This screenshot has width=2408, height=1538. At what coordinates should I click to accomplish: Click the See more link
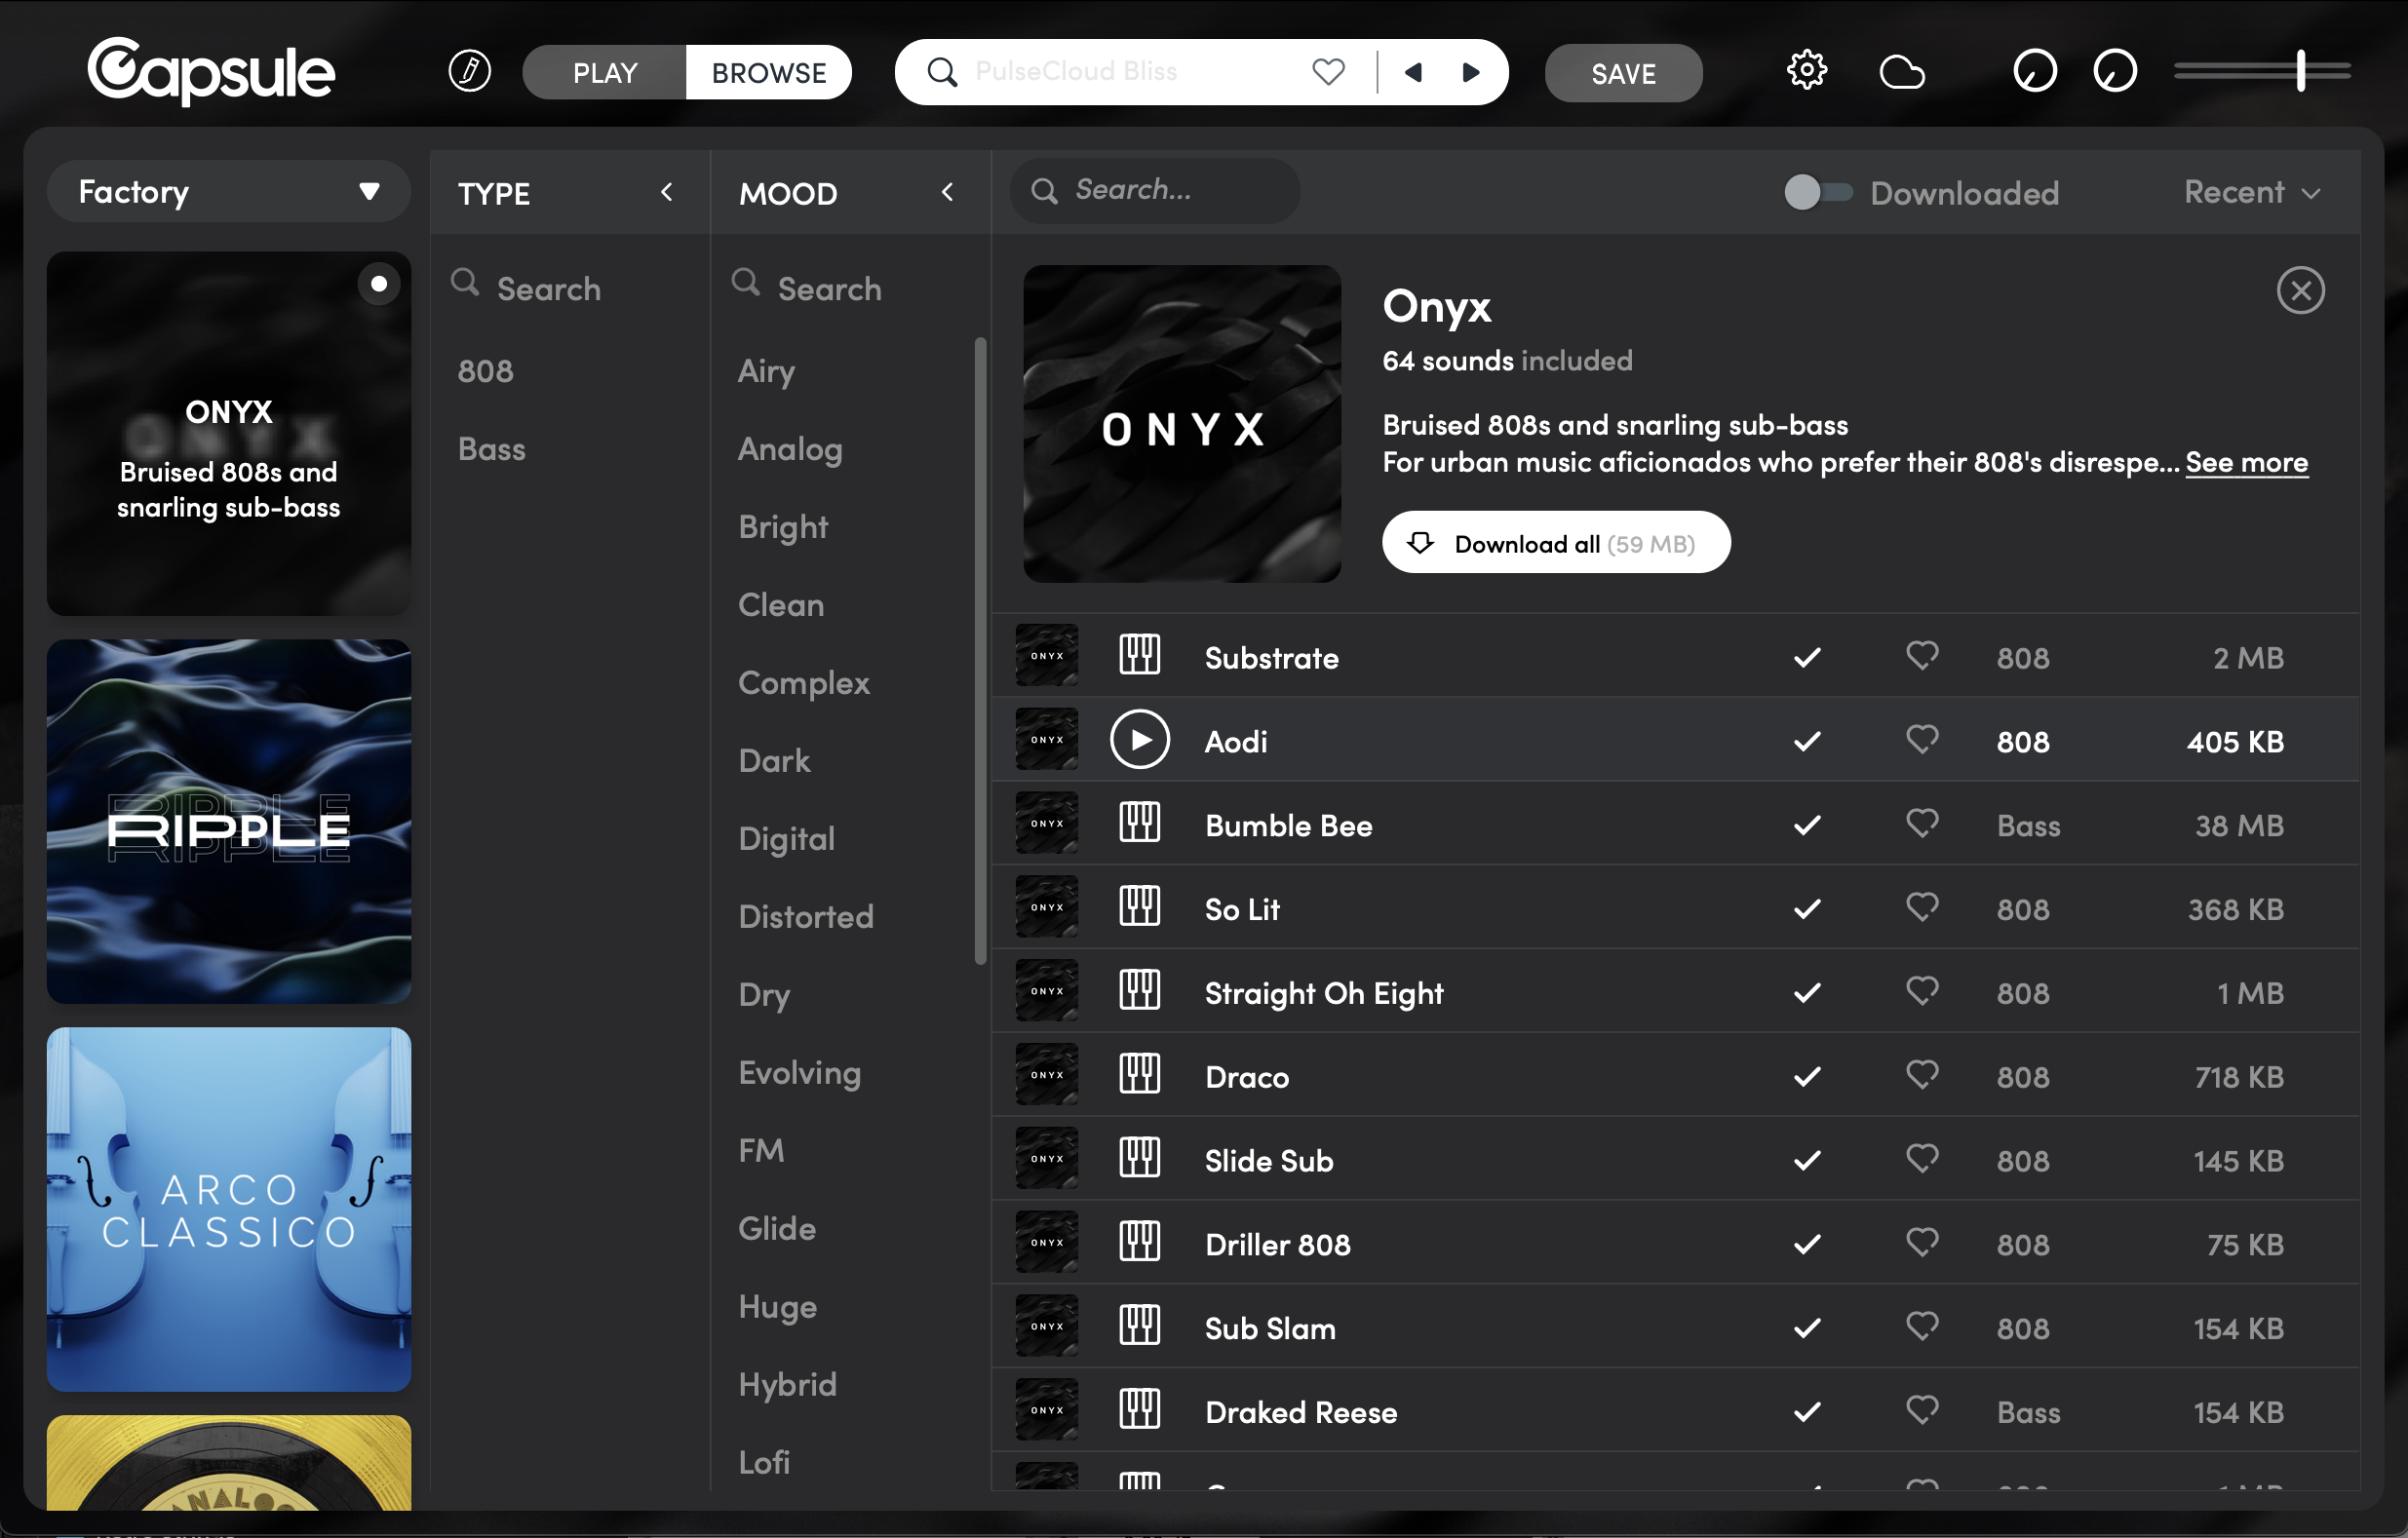(2246, 463)
